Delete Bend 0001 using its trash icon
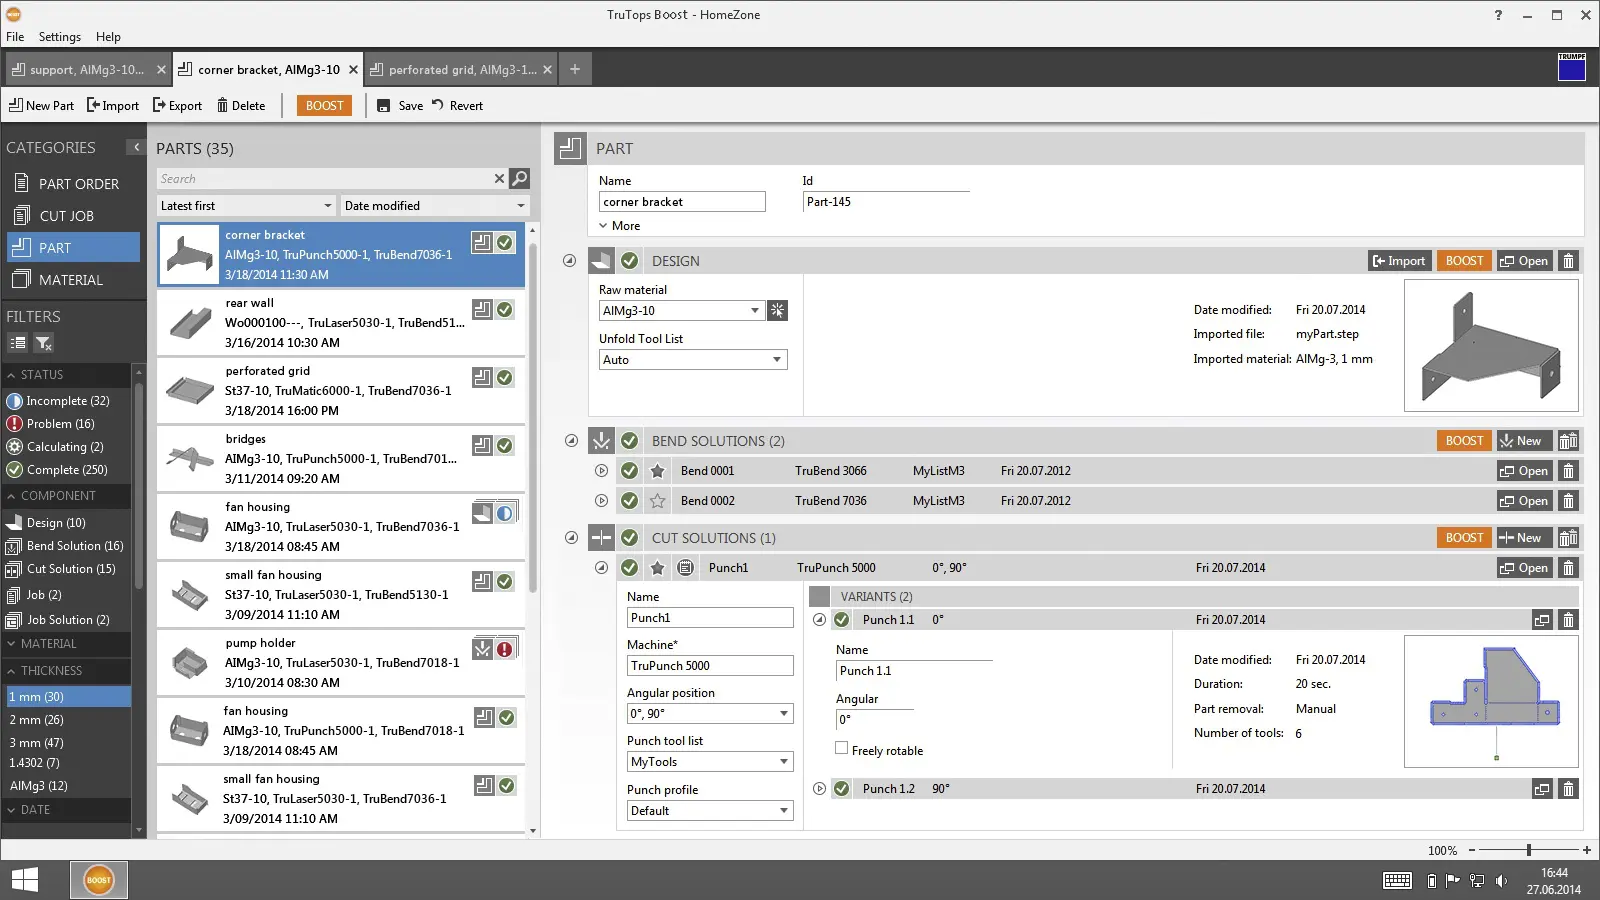The height and width of the screenshot is (900, 1600). click(x=1568, y=471)
